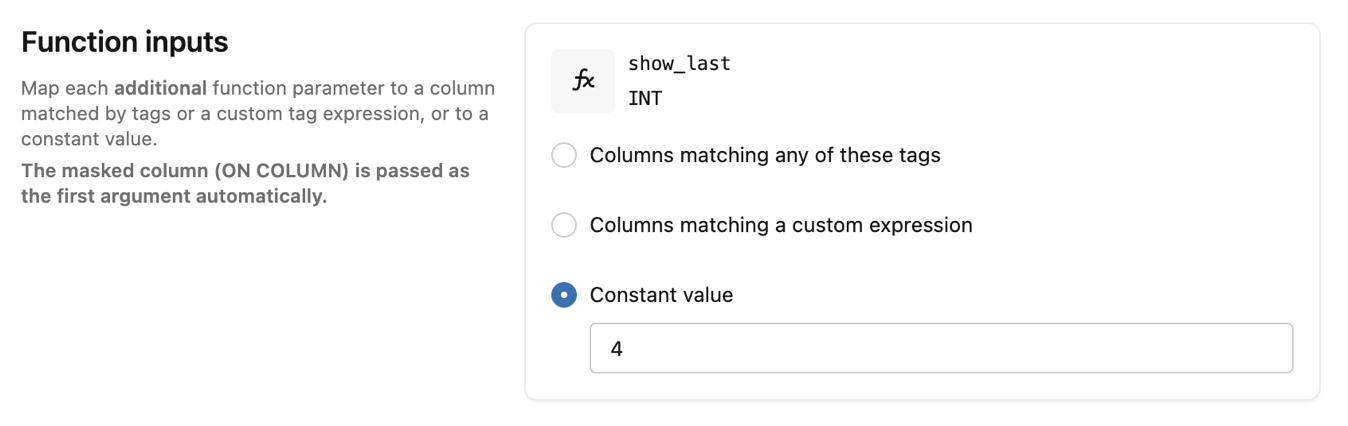Click the show_last parameter name
The image size is (1348, 426).
[679, 64]
